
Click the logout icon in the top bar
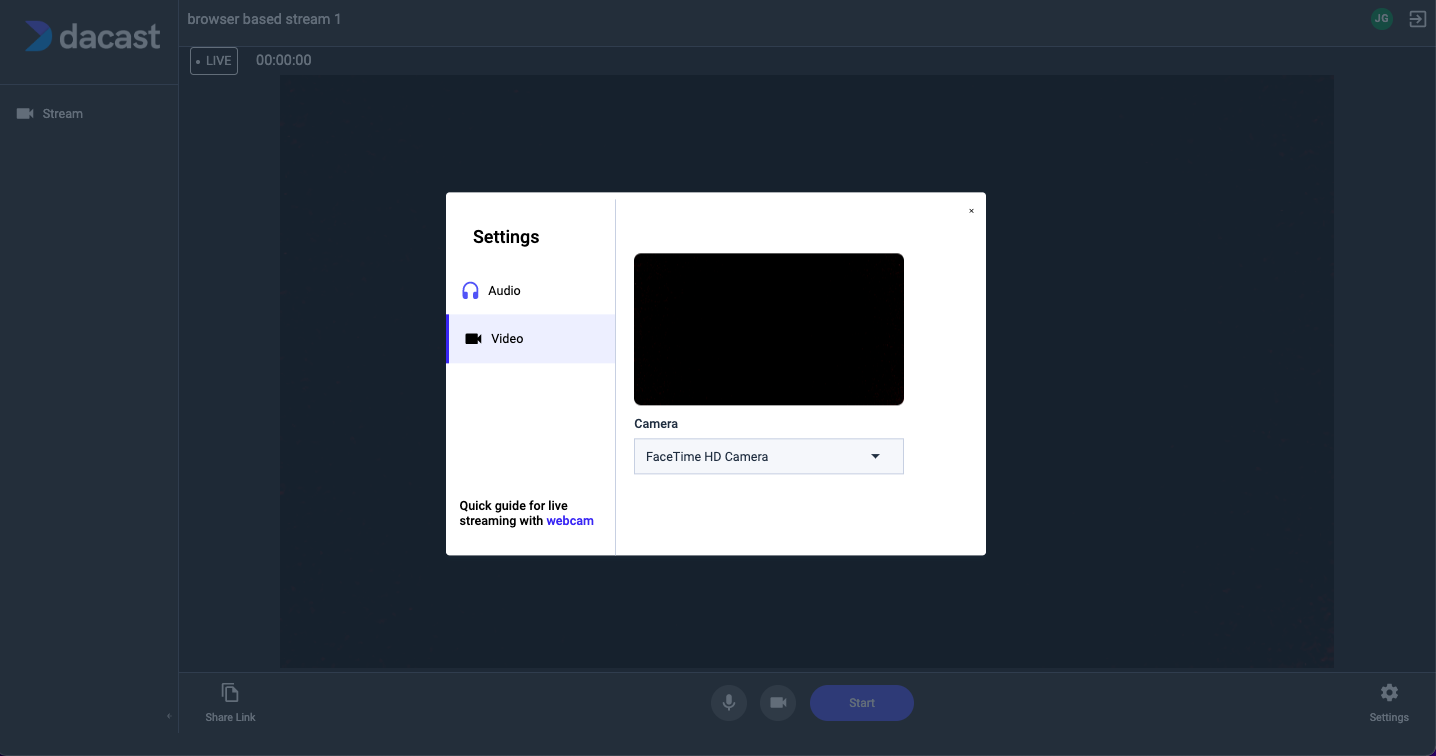tap(1417, 18)
